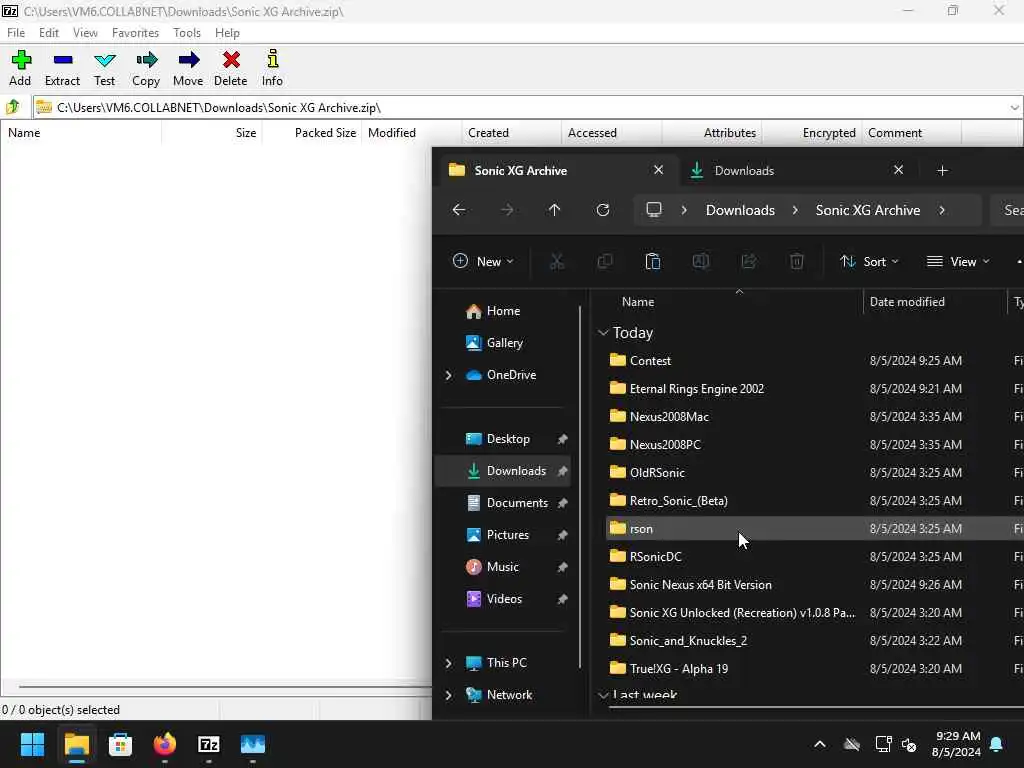This screenshot has height=768, width=1024.
Task: Sort 7-Zip list by Packed Size column
Action: (x=325, y=133)
